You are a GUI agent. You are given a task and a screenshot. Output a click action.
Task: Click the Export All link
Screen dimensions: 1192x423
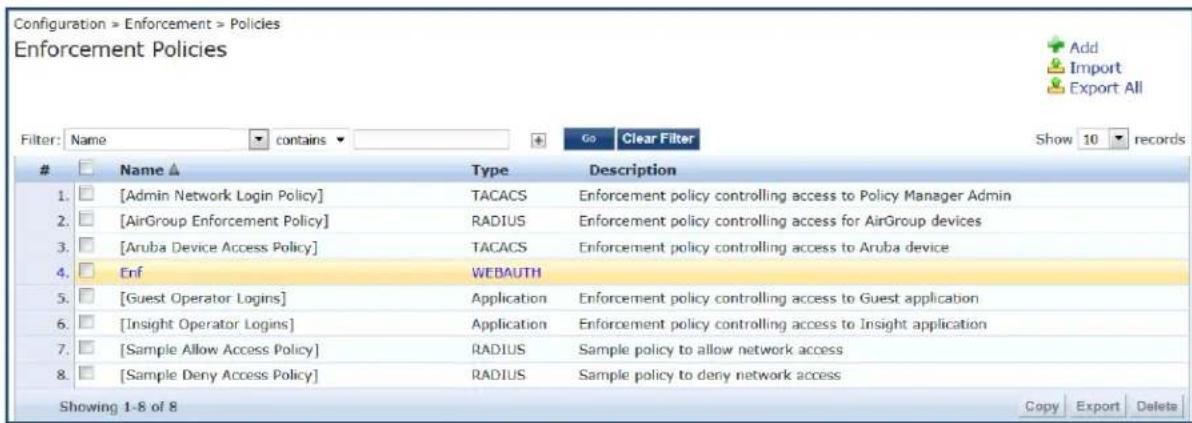pyautogui.click(x=1106, y=87)
